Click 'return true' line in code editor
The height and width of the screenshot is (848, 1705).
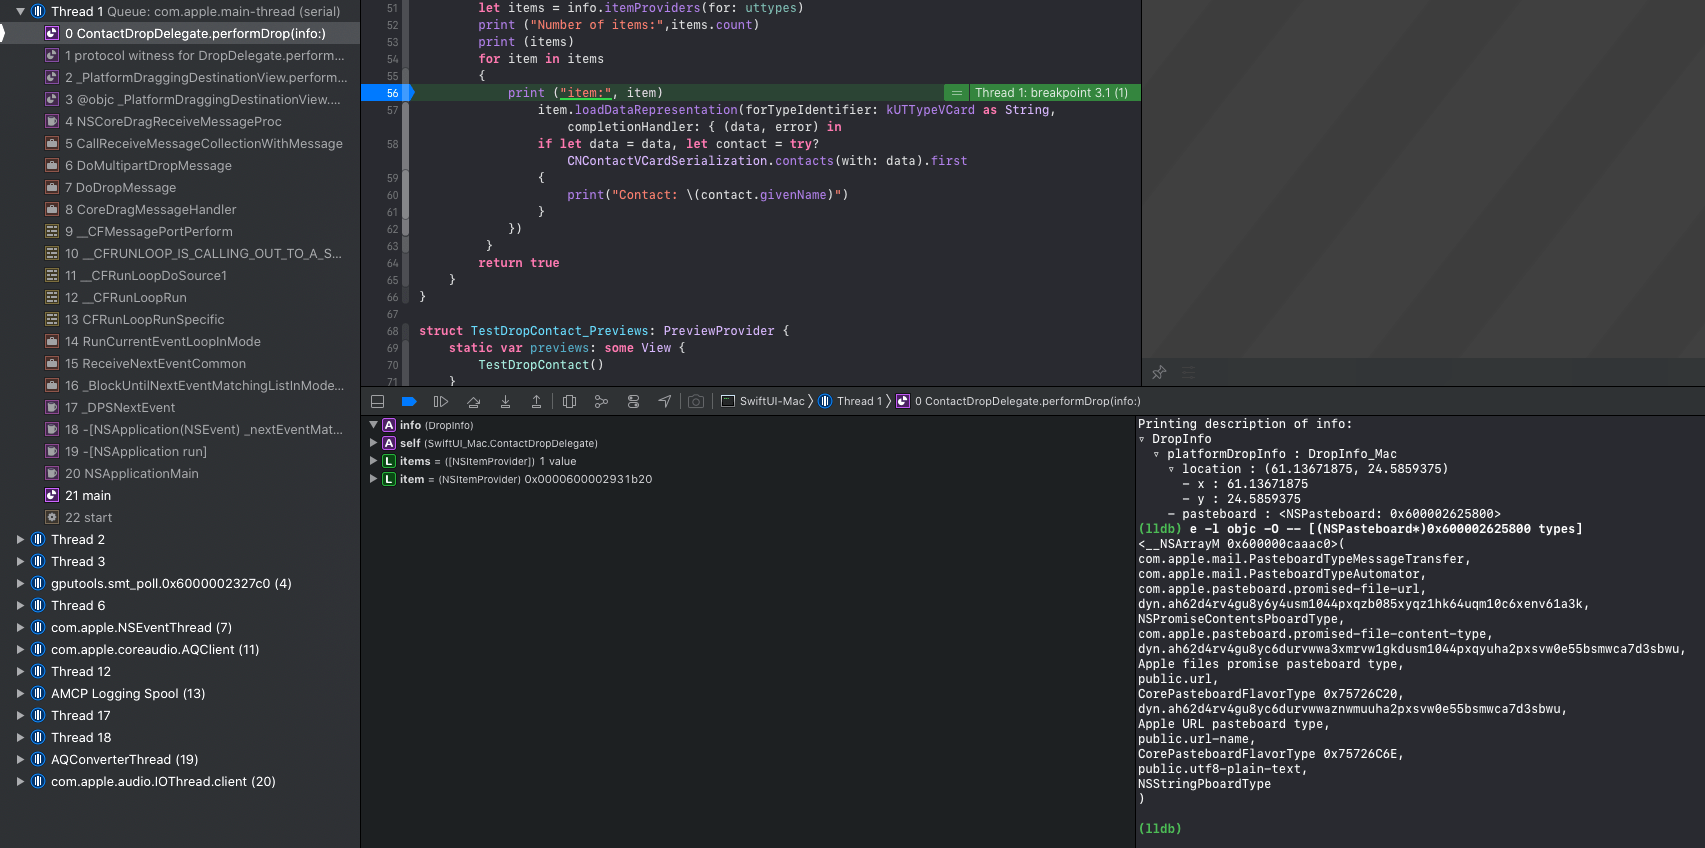518,263
